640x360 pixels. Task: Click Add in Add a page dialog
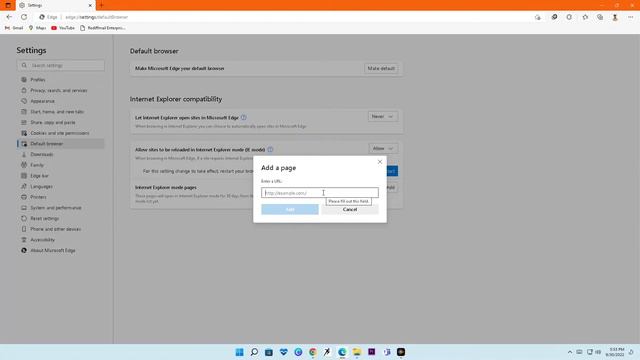290,209
